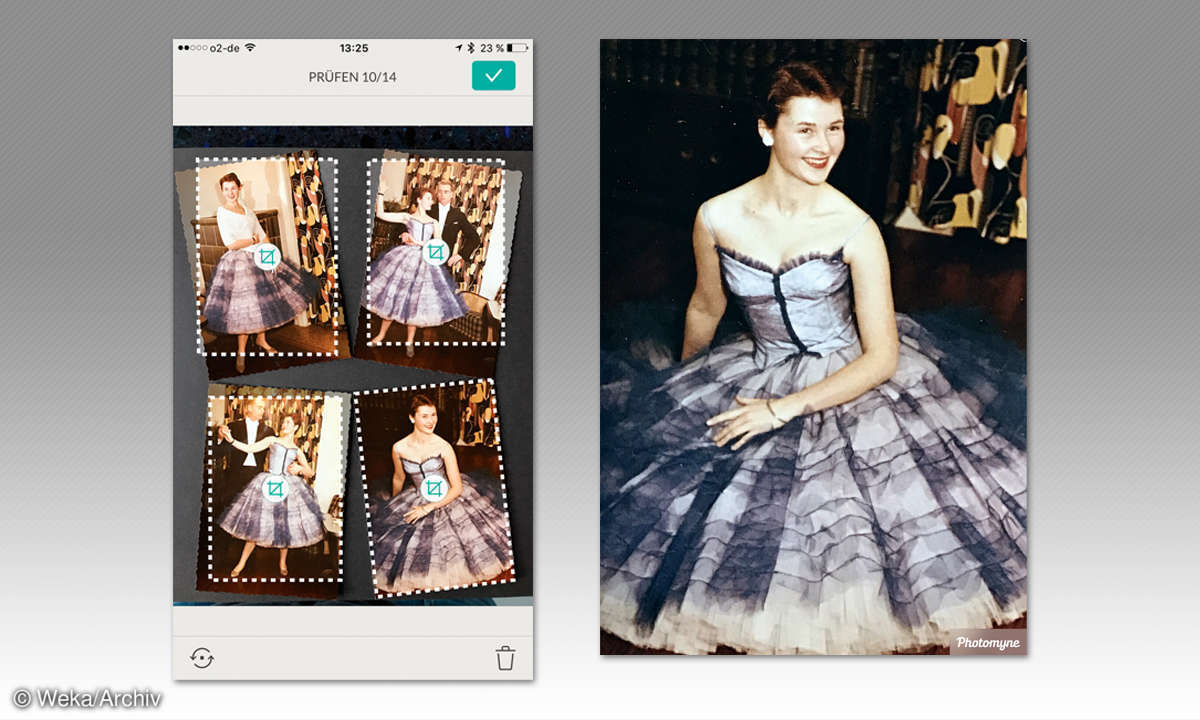The image size is (1200, 720).
Task: Tap the o2-de carrier label
Action: point(224,47)
